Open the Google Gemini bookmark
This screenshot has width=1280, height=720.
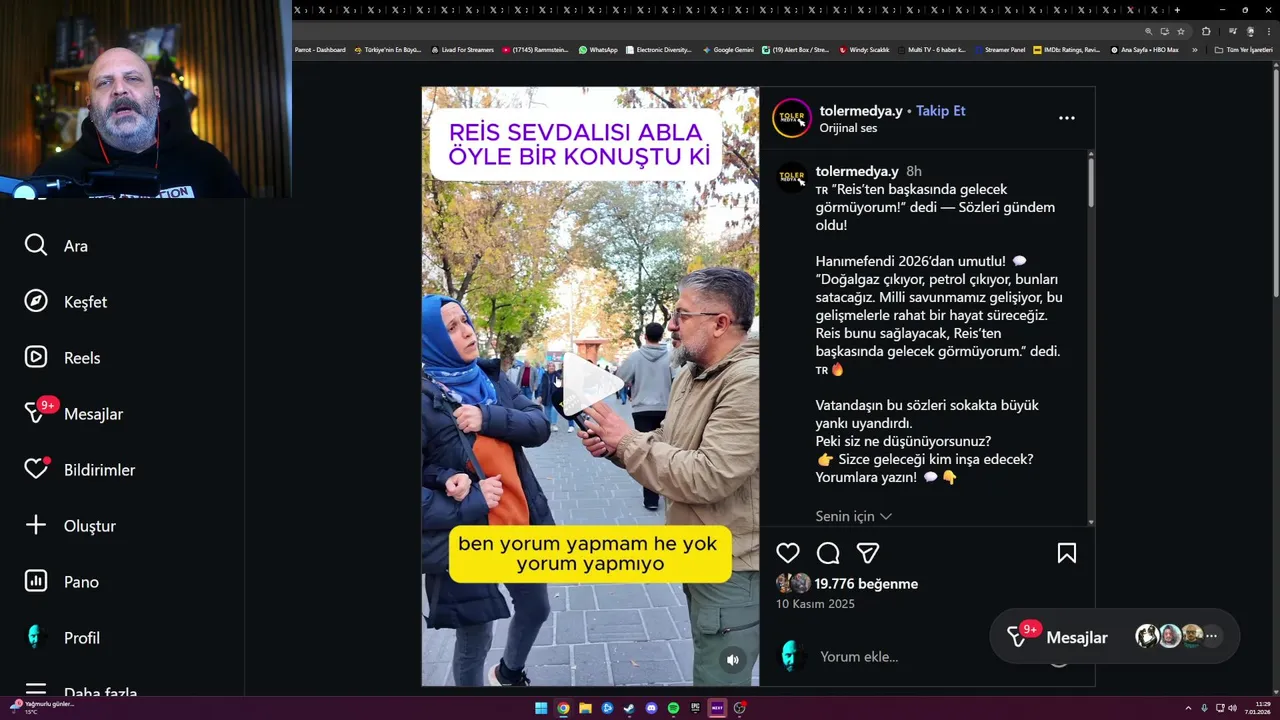pyautogui.click(x=728, y=50)
